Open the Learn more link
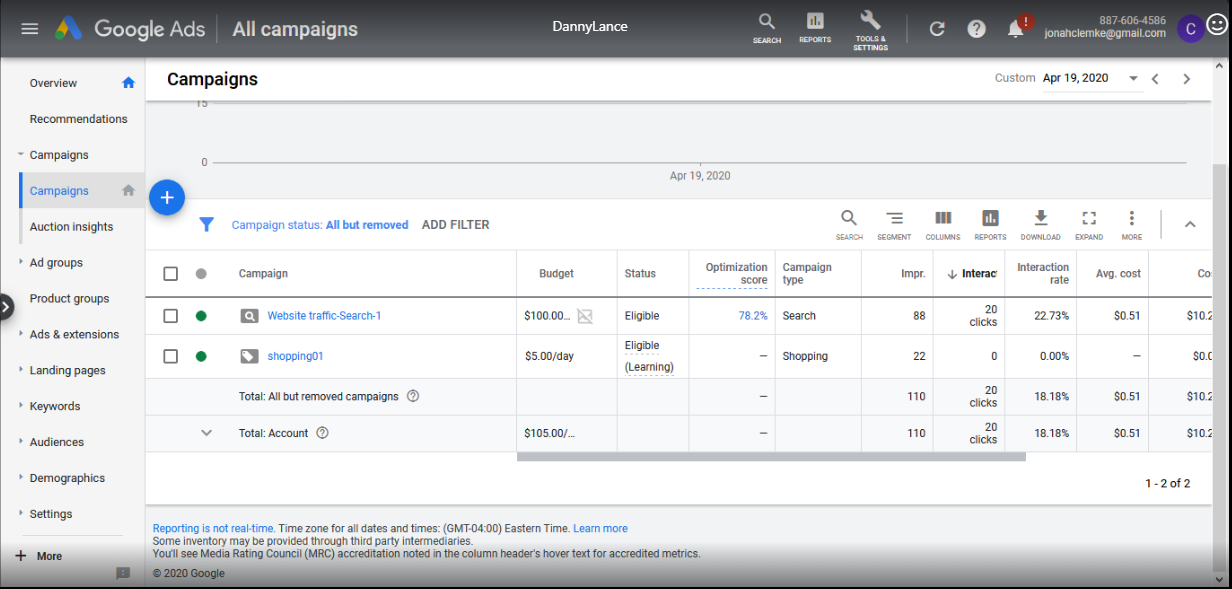The width and height of the screenshot is (1232, 589). pyautogui.click(x=600, y=528)
